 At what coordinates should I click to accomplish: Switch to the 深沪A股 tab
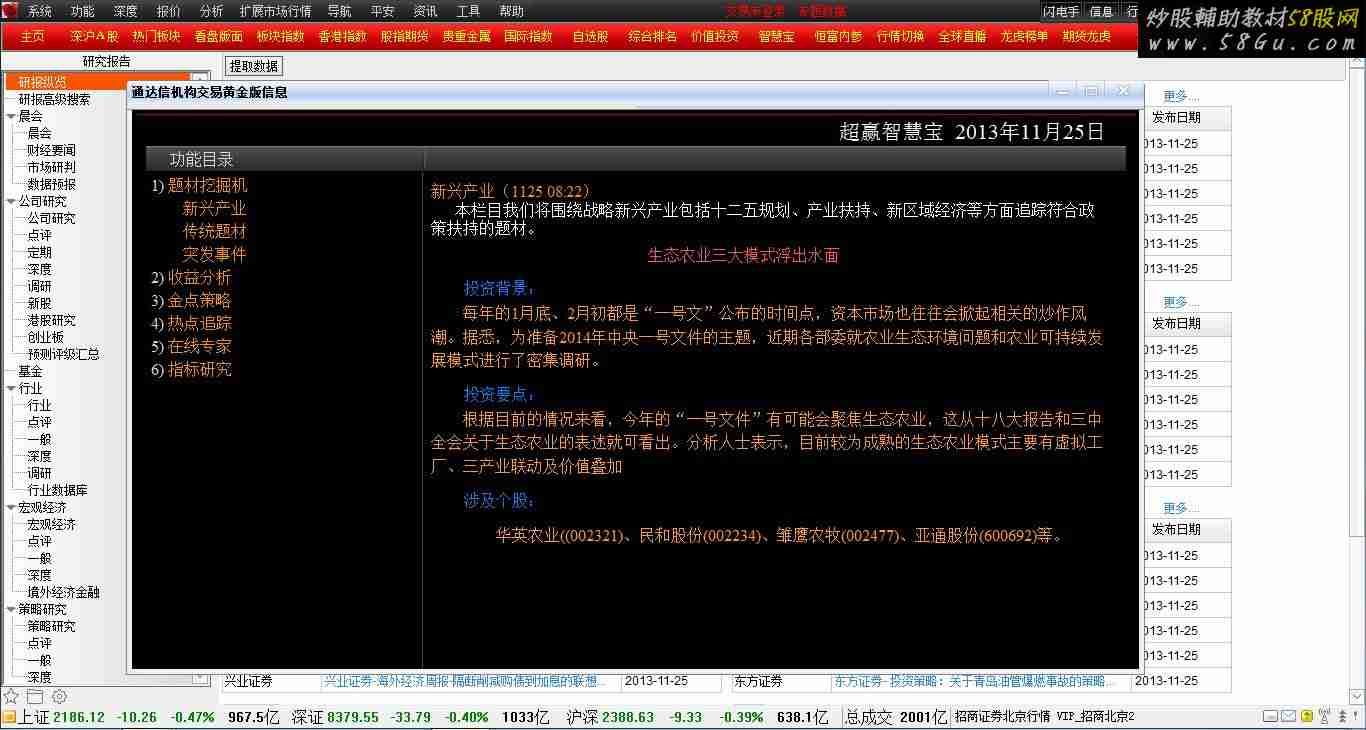94,36
